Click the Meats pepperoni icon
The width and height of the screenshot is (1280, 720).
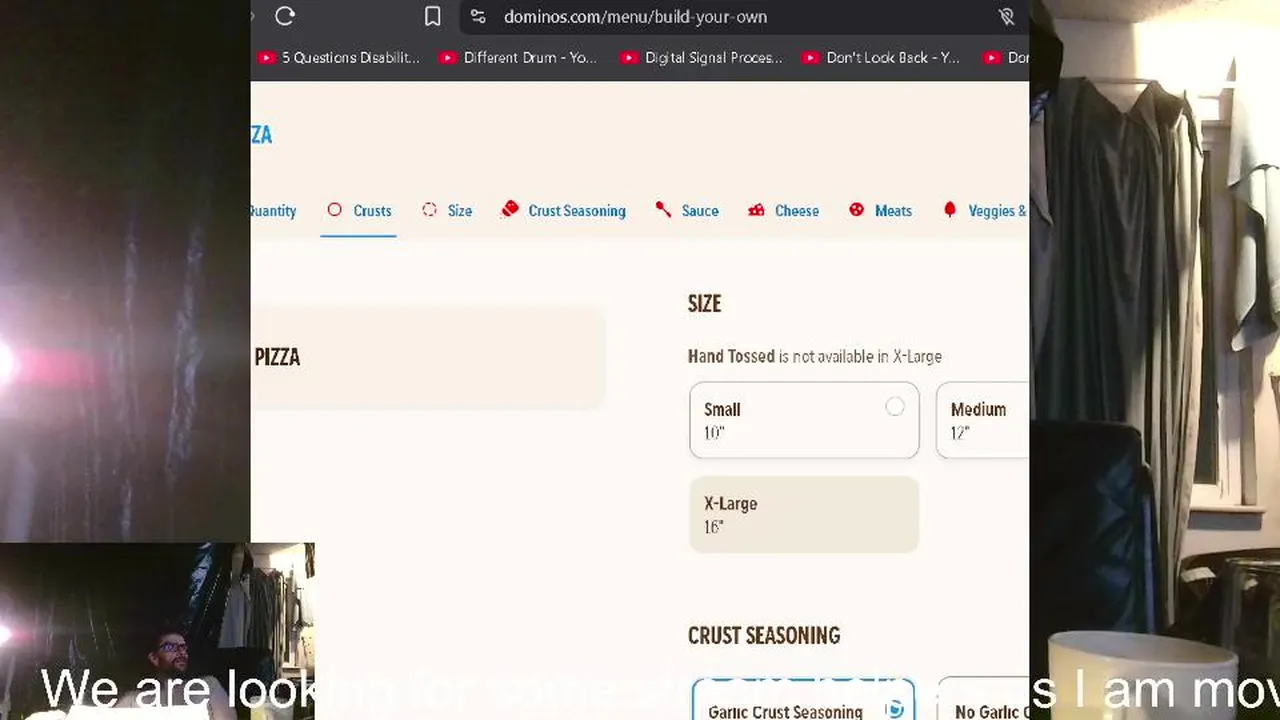(x=857, y=210)
